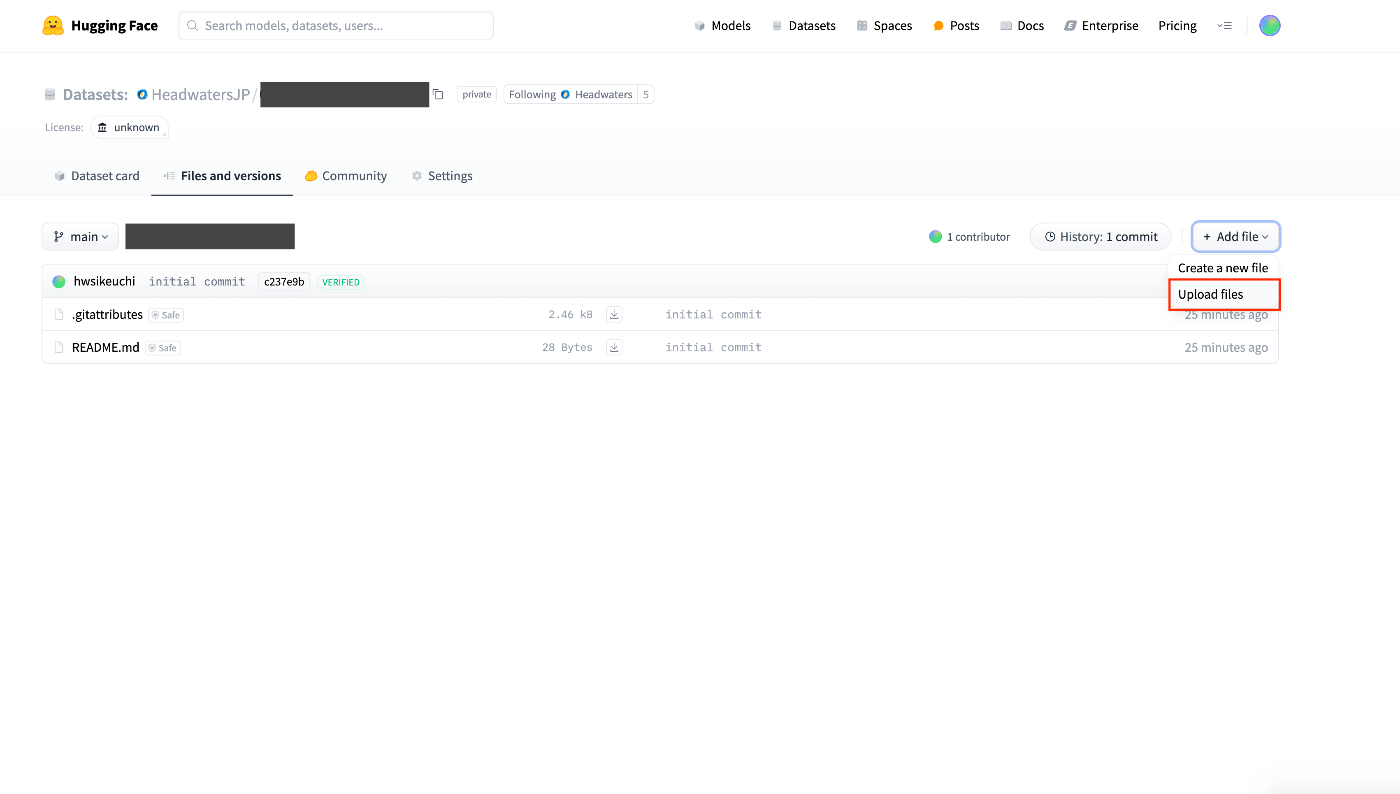Open the initial commit message in header row

click(197, 282)
